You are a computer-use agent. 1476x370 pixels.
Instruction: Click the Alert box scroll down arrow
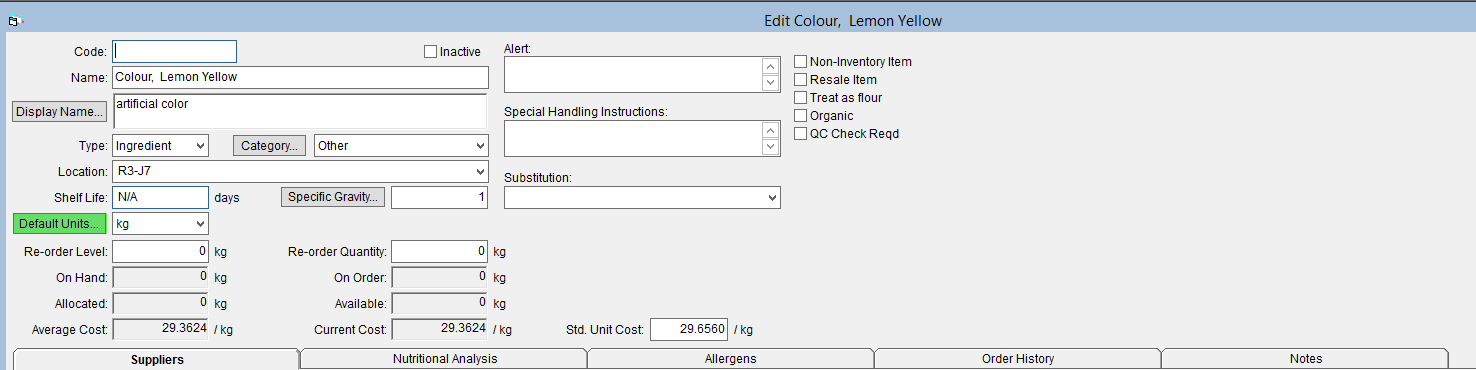tap(770, 83)
